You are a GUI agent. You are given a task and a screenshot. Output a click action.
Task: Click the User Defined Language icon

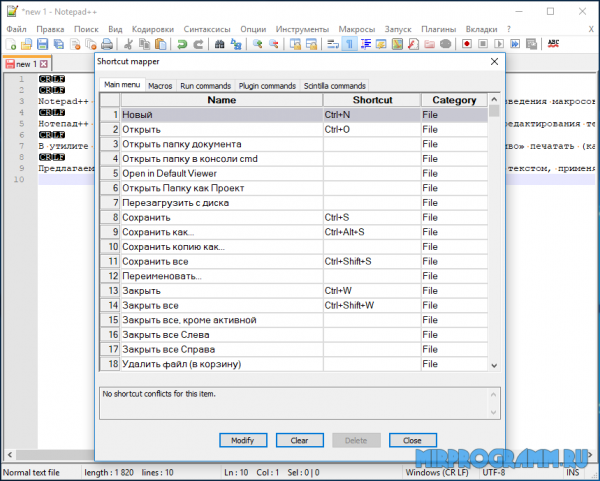click(381, 44)
